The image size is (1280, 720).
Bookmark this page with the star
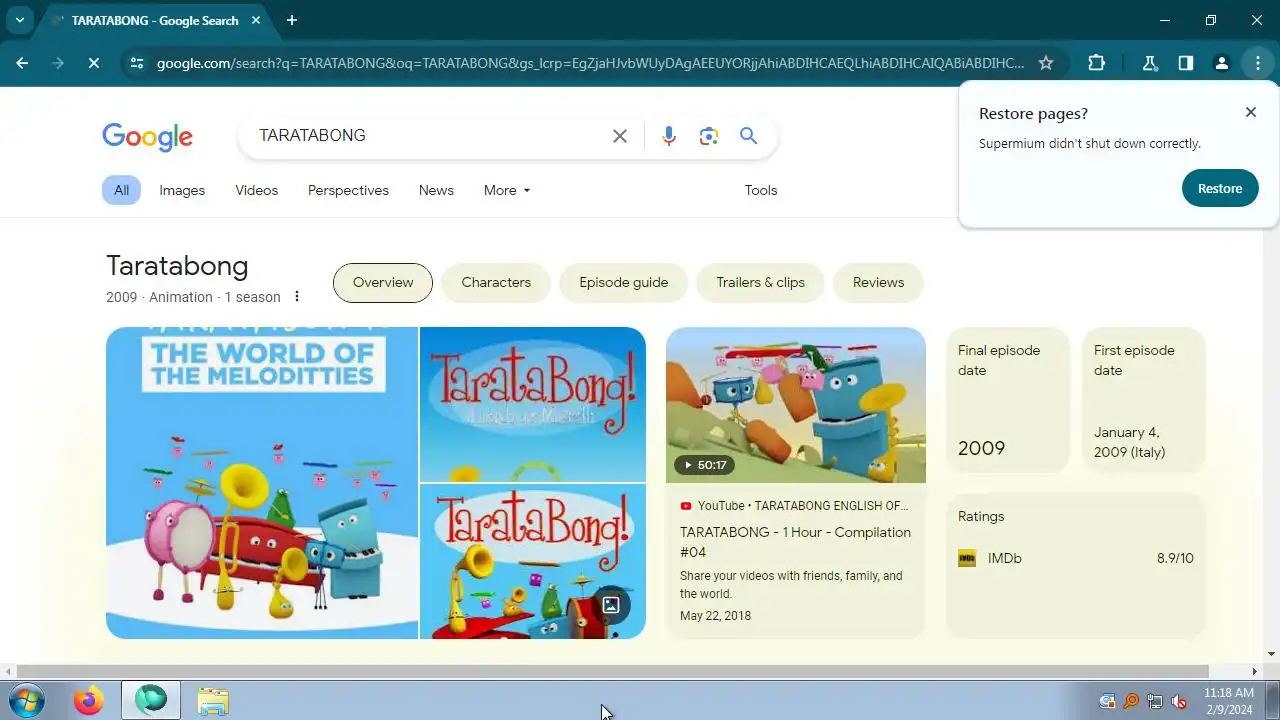(x=1046, y=63)
